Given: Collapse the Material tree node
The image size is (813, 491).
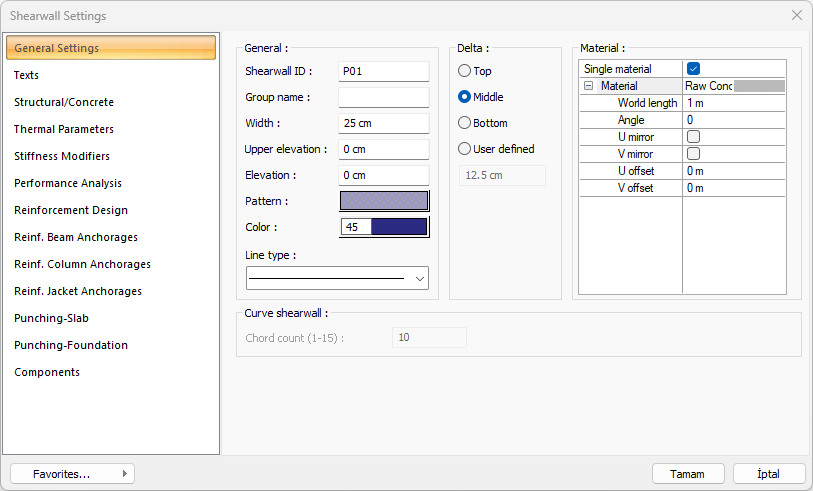Looking at the screenshot, I should (x=589, y=86).
